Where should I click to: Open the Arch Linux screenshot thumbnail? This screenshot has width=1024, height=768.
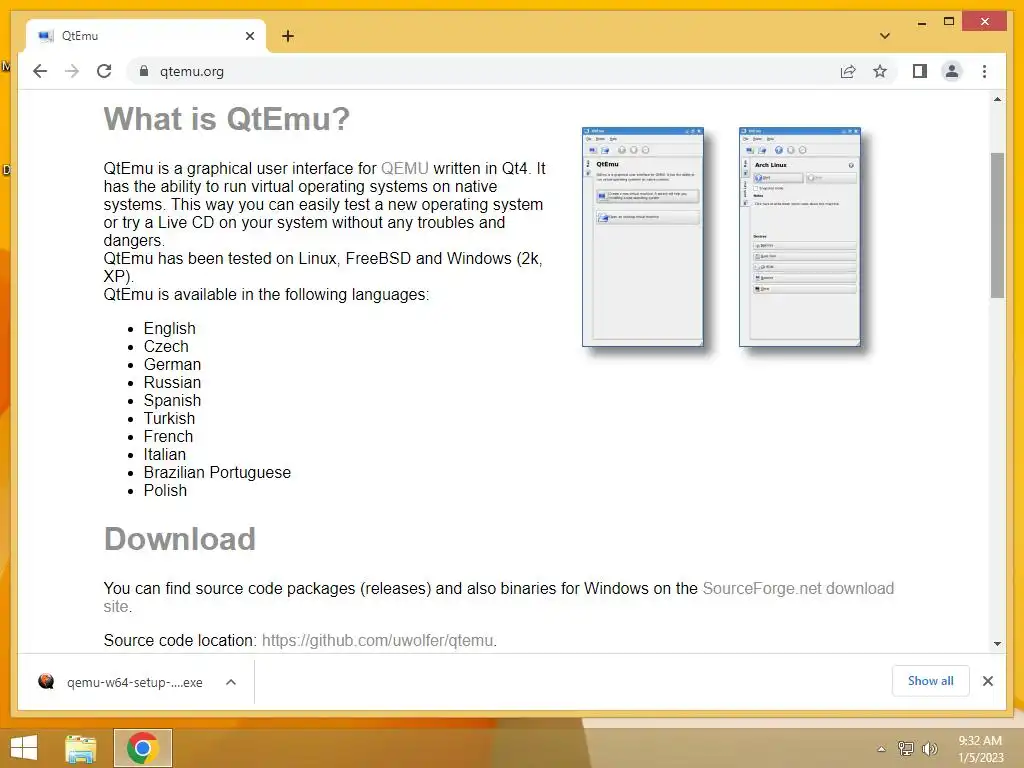click(800, 236)
